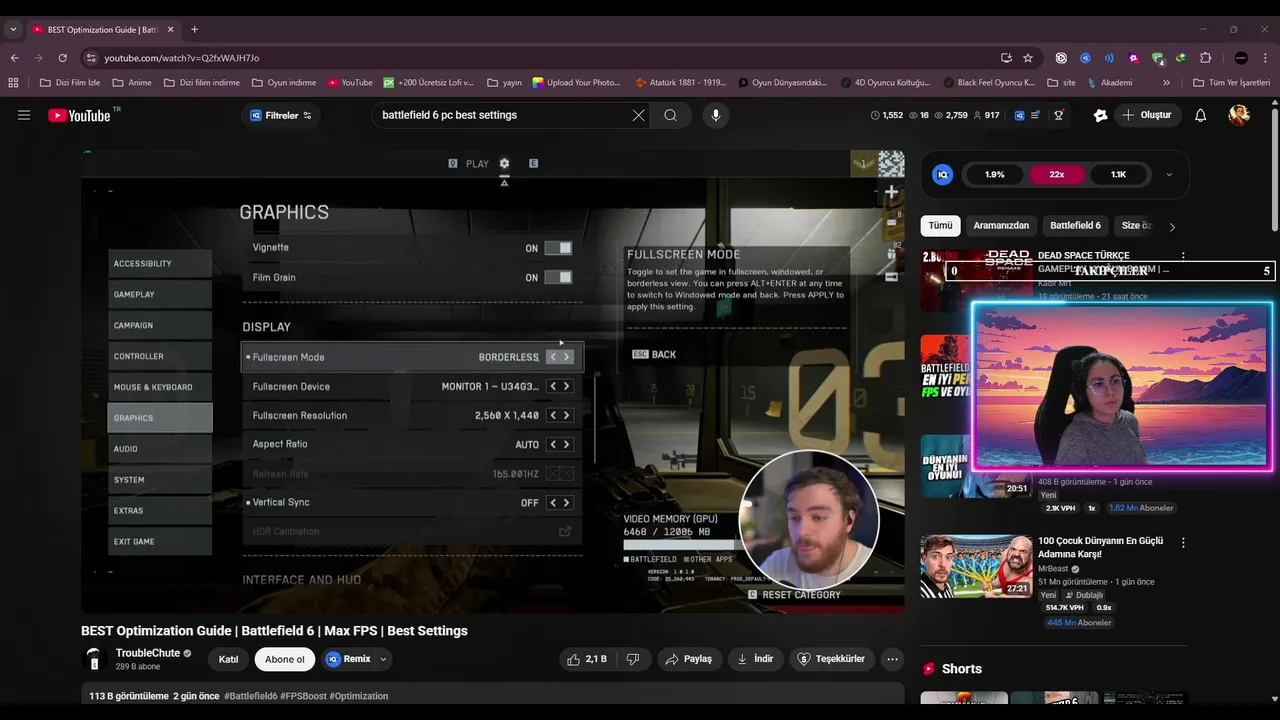This screenshot has width=1280, height=720.
Task: Clear the search box with X
Action: [x=638, y=115]
